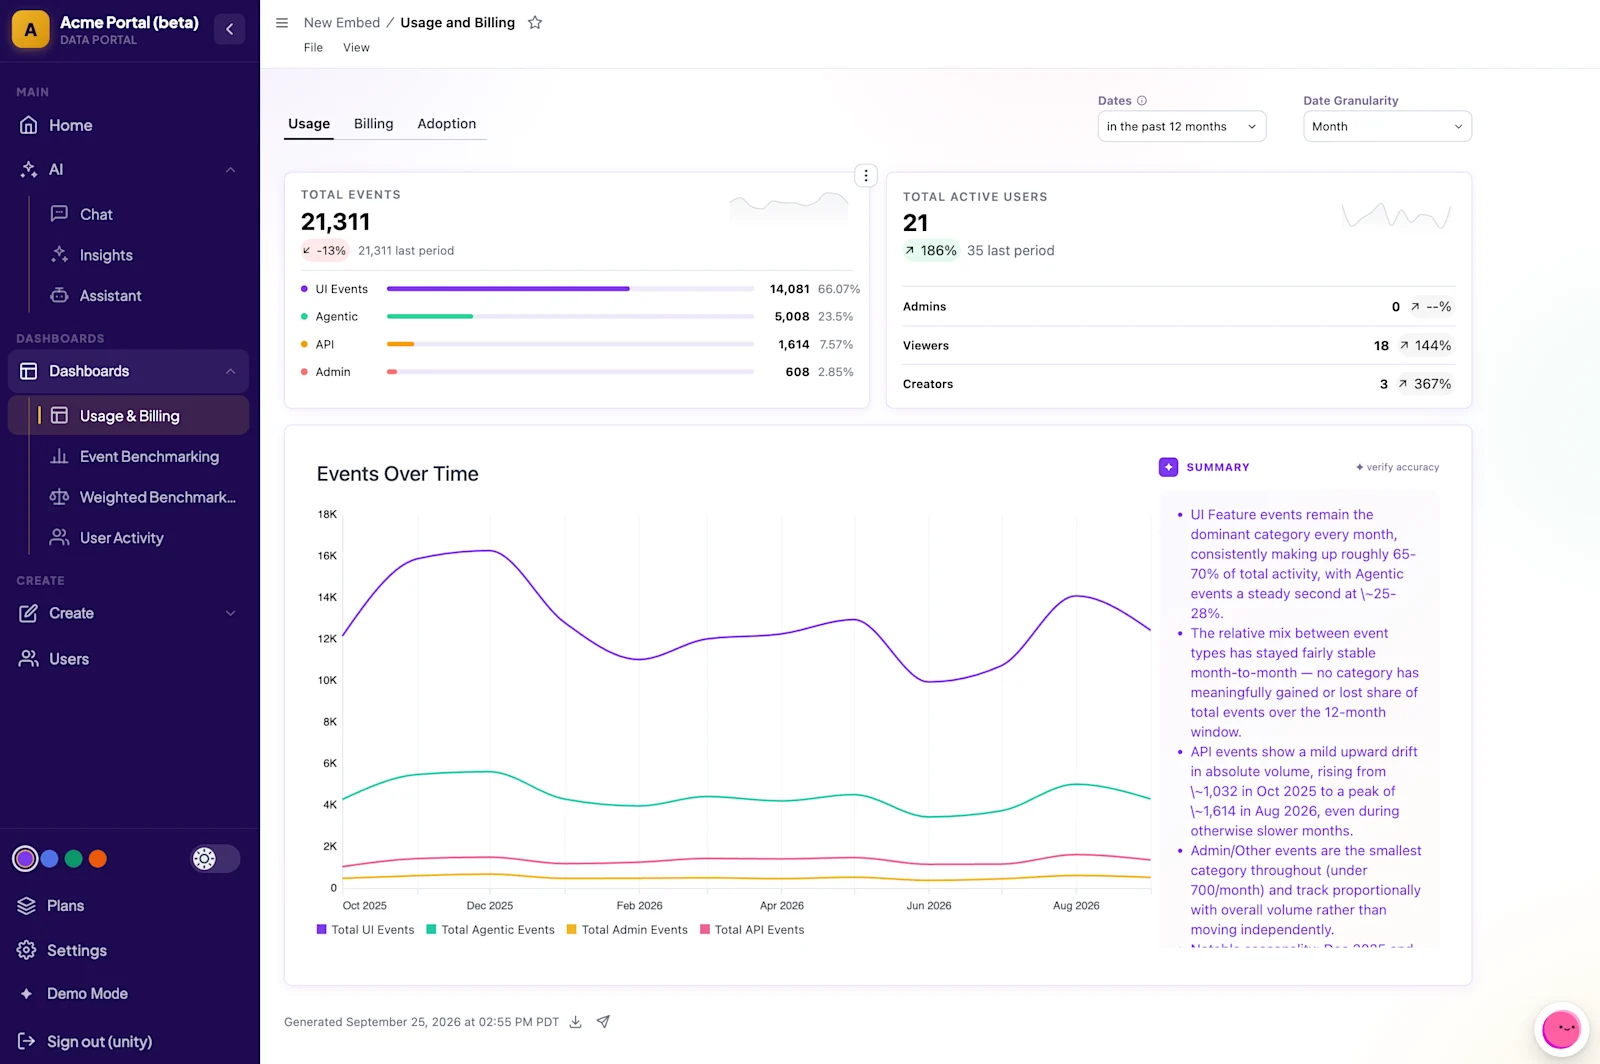The width and height of the screenshot is (1600, 1064).
Task: Toggle Total Agentic Events legend series
Action: [490, 930]
